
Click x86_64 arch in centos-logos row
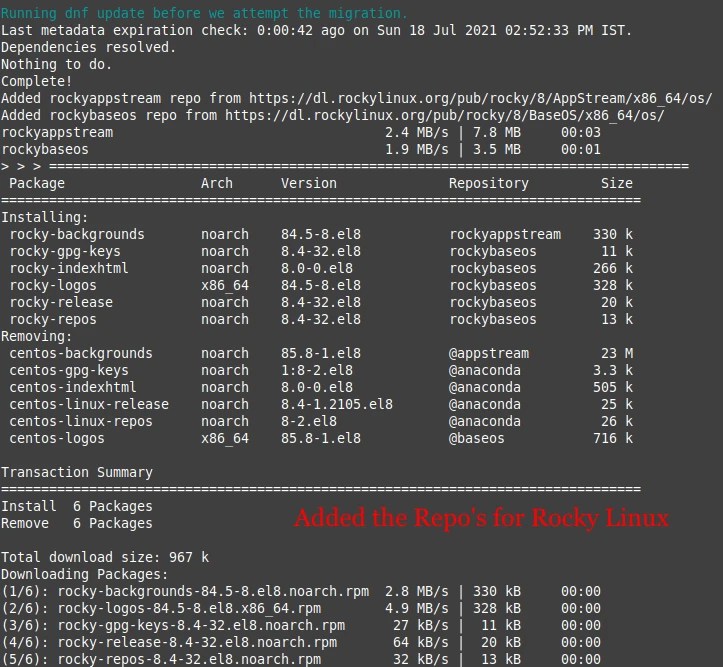click(x=225, y=439)
